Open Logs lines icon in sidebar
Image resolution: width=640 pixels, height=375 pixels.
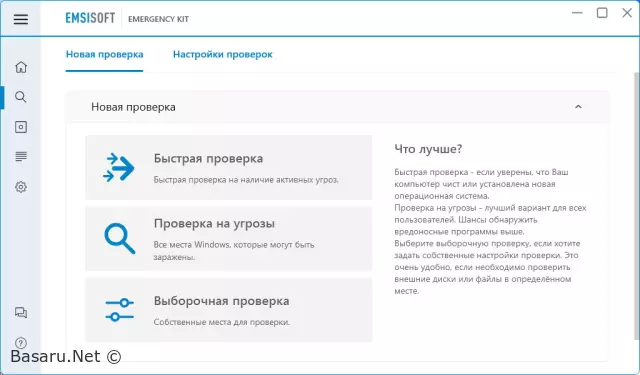[21, 156]
